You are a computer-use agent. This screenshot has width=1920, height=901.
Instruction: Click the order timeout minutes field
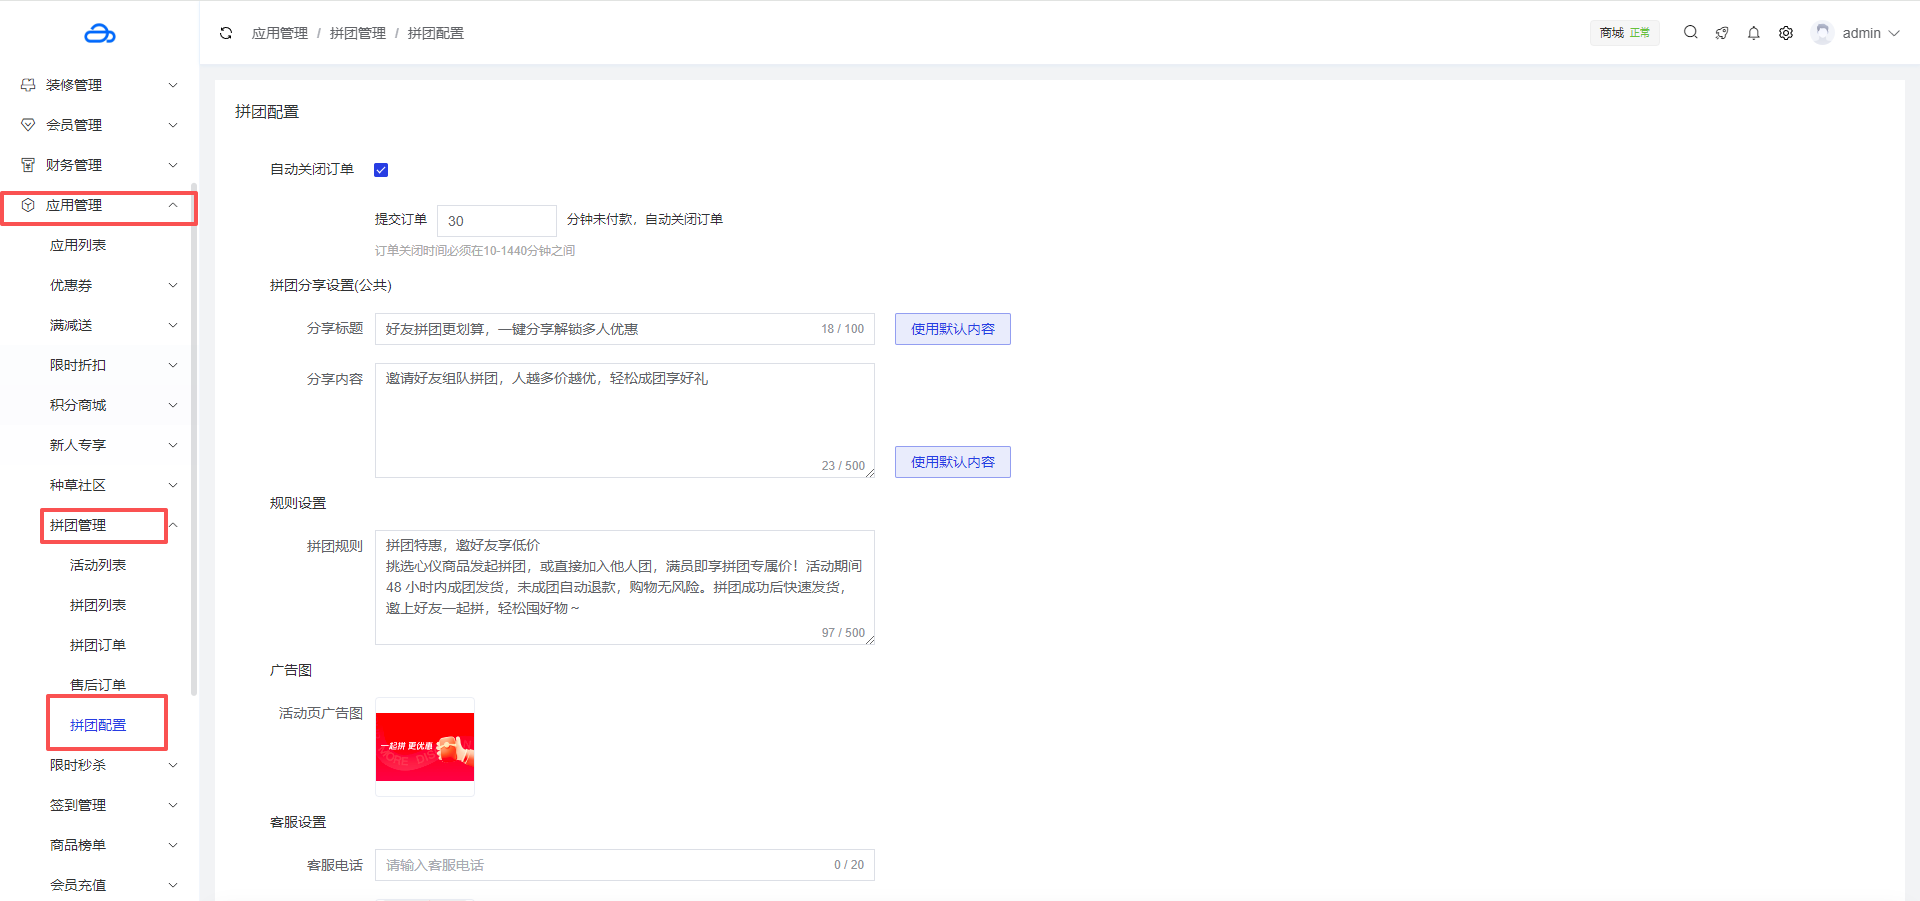click(496, 221)
